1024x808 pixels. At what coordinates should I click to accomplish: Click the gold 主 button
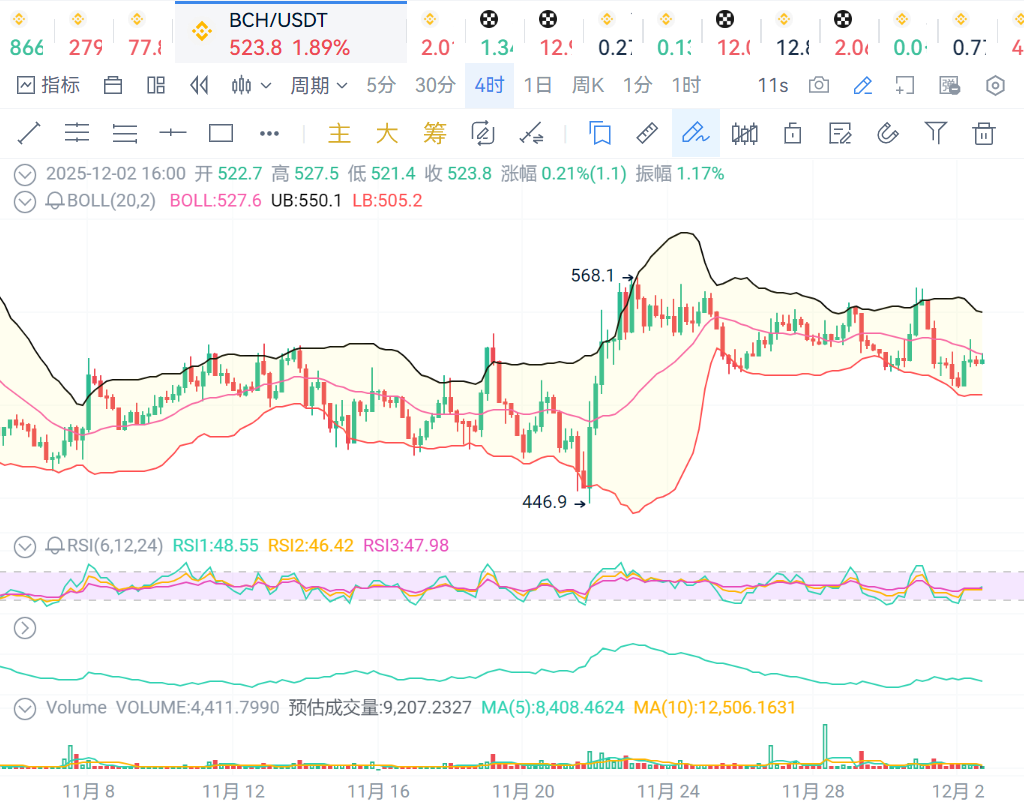pyautogui.click(x=340, y=133)
